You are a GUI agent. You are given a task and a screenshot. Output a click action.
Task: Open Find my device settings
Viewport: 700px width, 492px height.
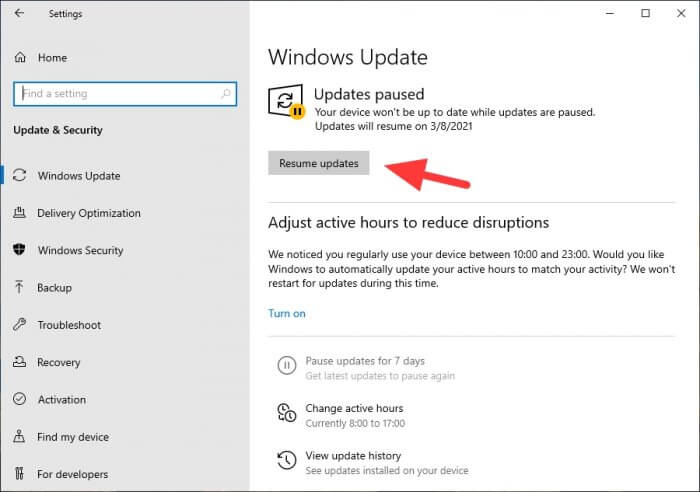pos(73,437)
